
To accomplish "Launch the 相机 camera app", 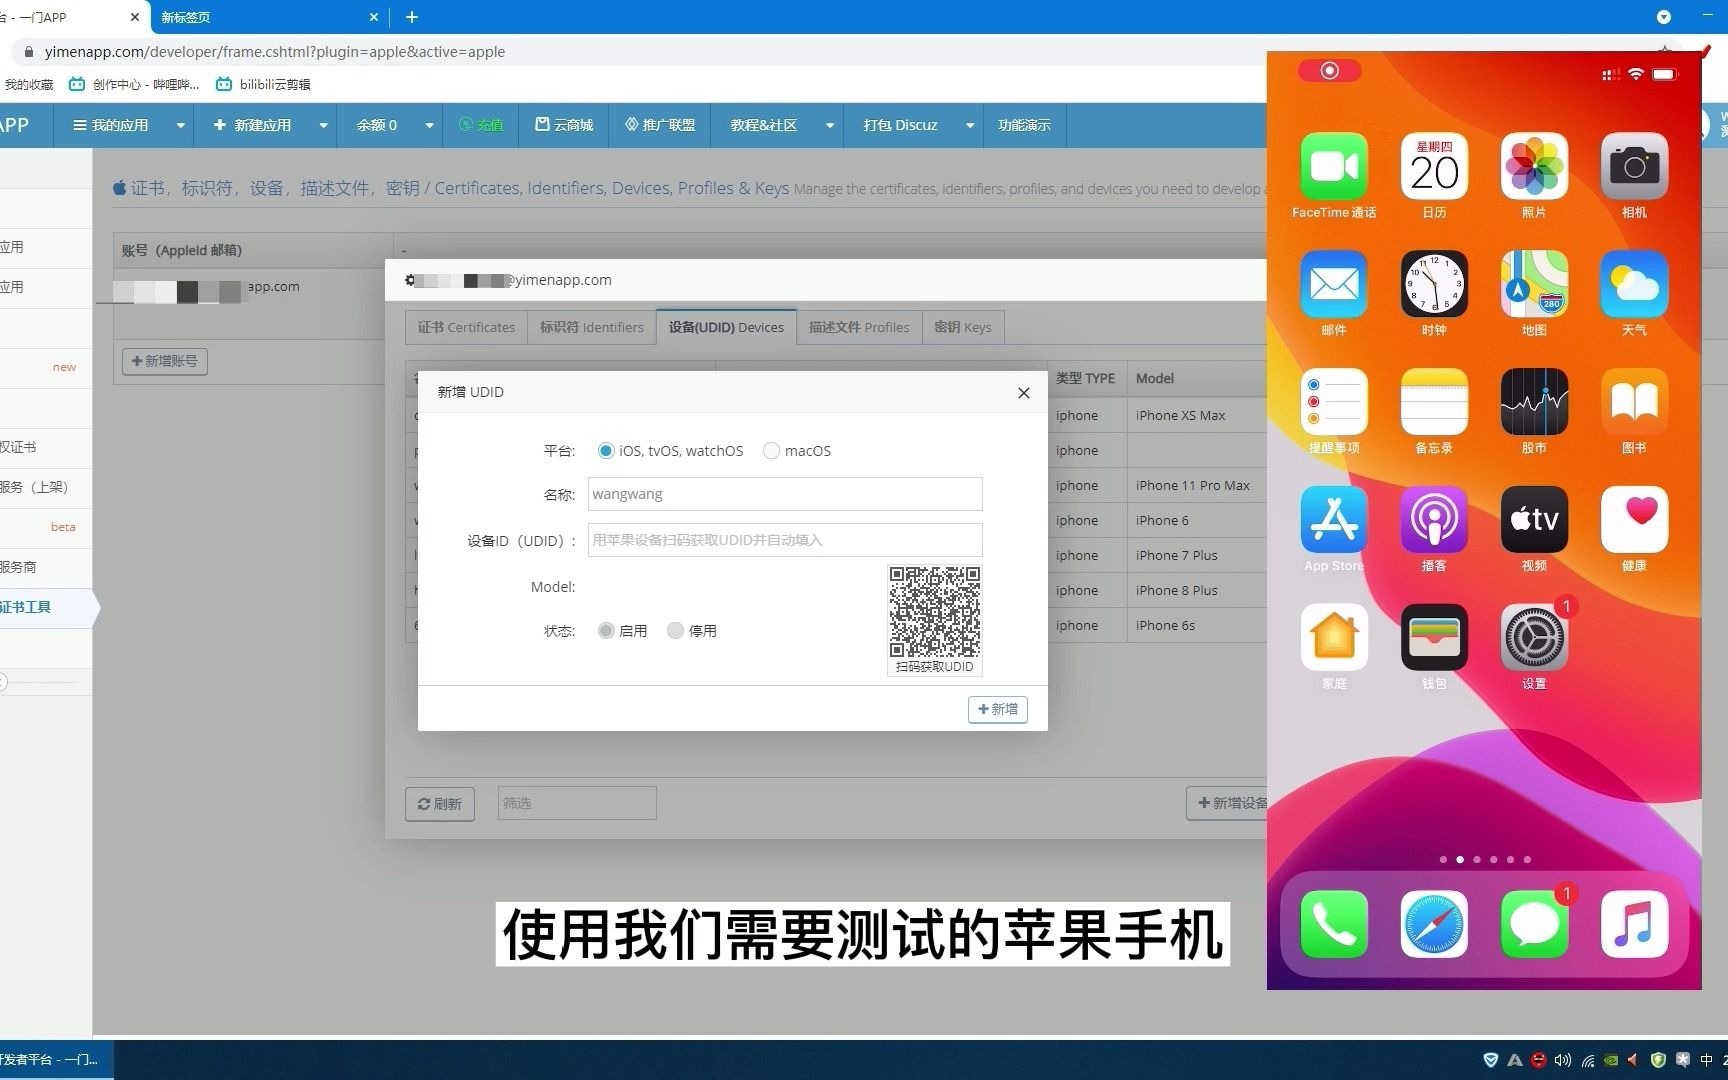I will click(x=1633, y=166).
